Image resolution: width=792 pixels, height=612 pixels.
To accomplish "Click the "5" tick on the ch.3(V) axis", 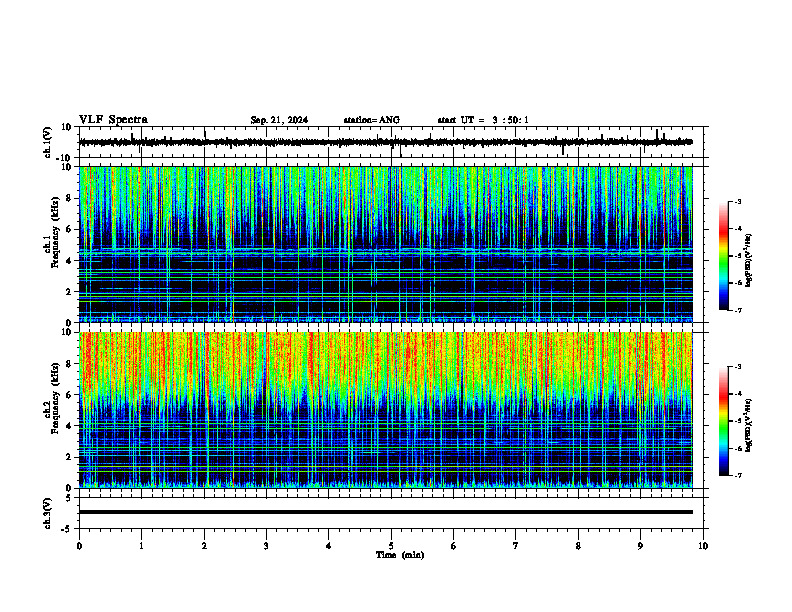I will point(69,498).
